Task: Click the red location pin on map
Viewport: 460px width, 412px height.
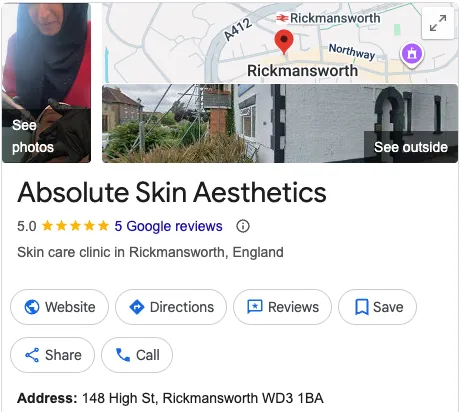Action: (284, 42)
